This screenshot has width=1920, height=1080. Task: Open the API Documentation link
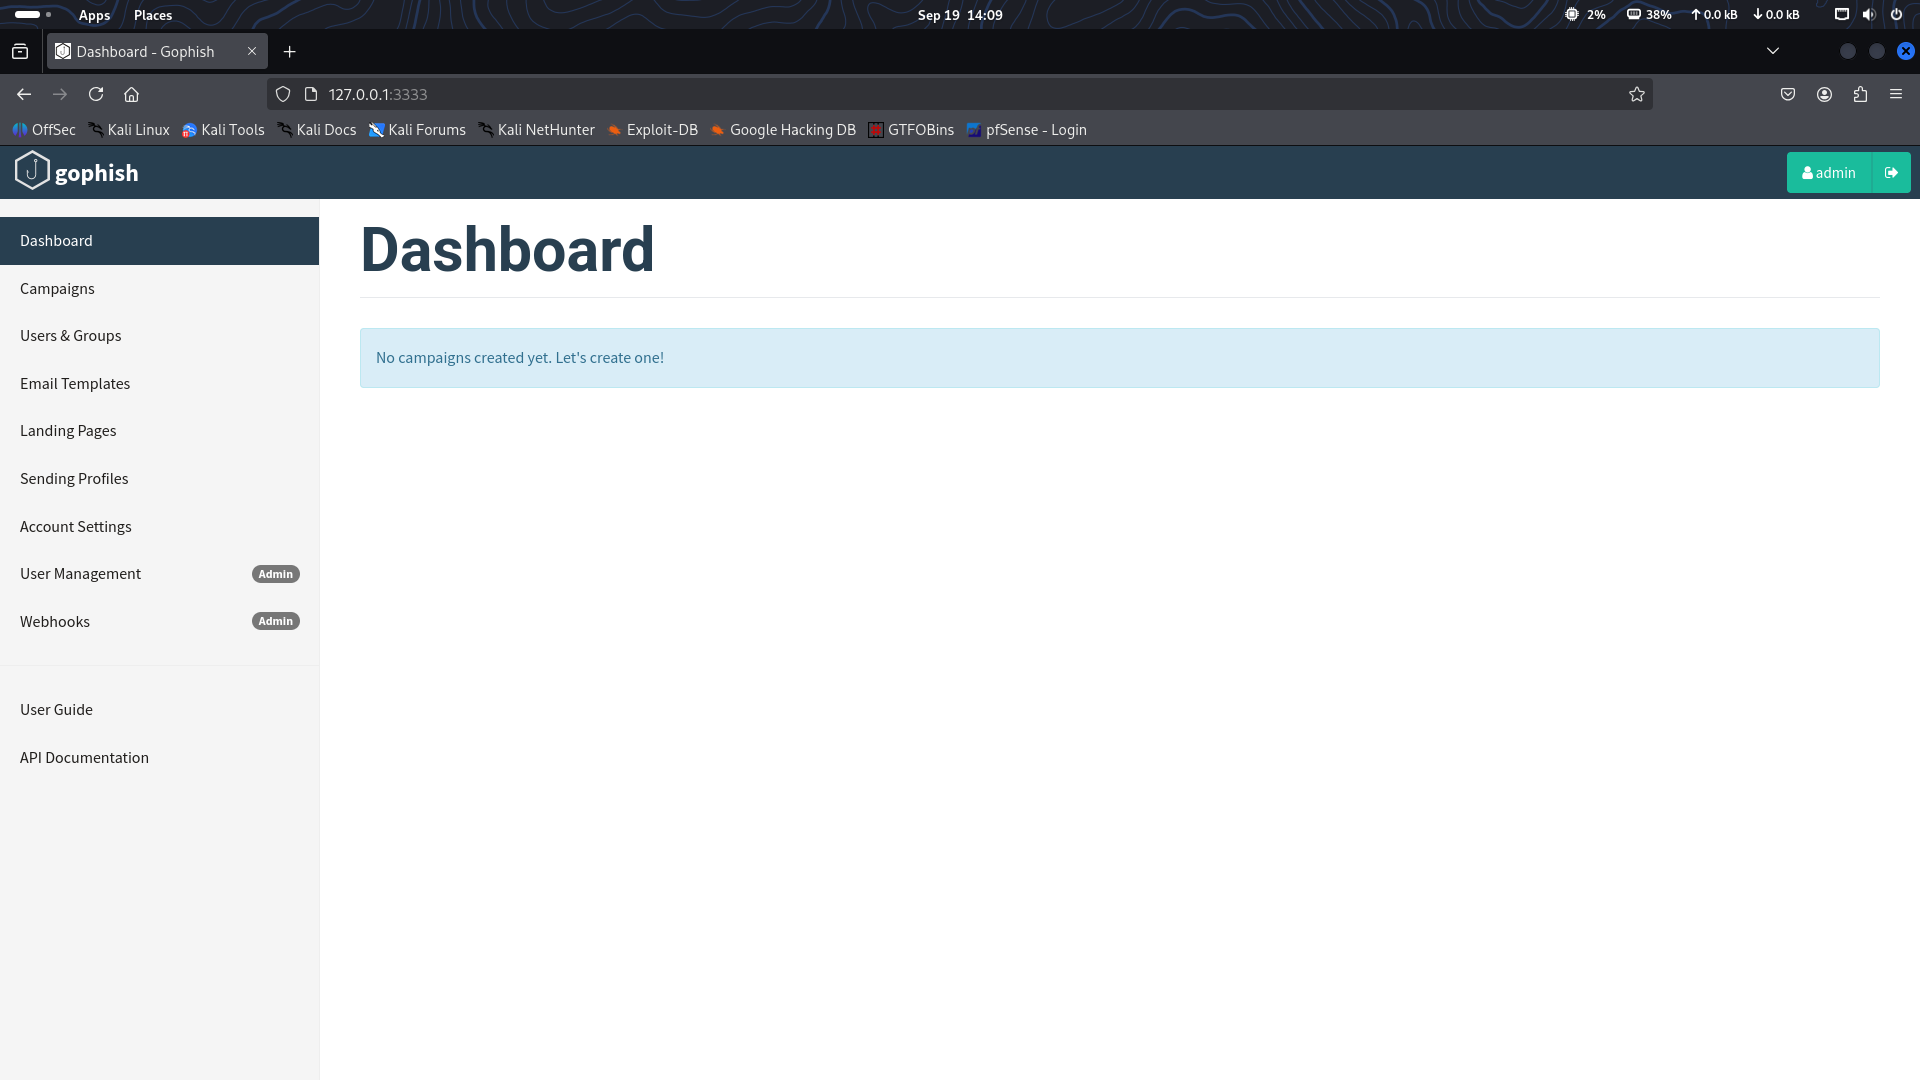point(84,757)
